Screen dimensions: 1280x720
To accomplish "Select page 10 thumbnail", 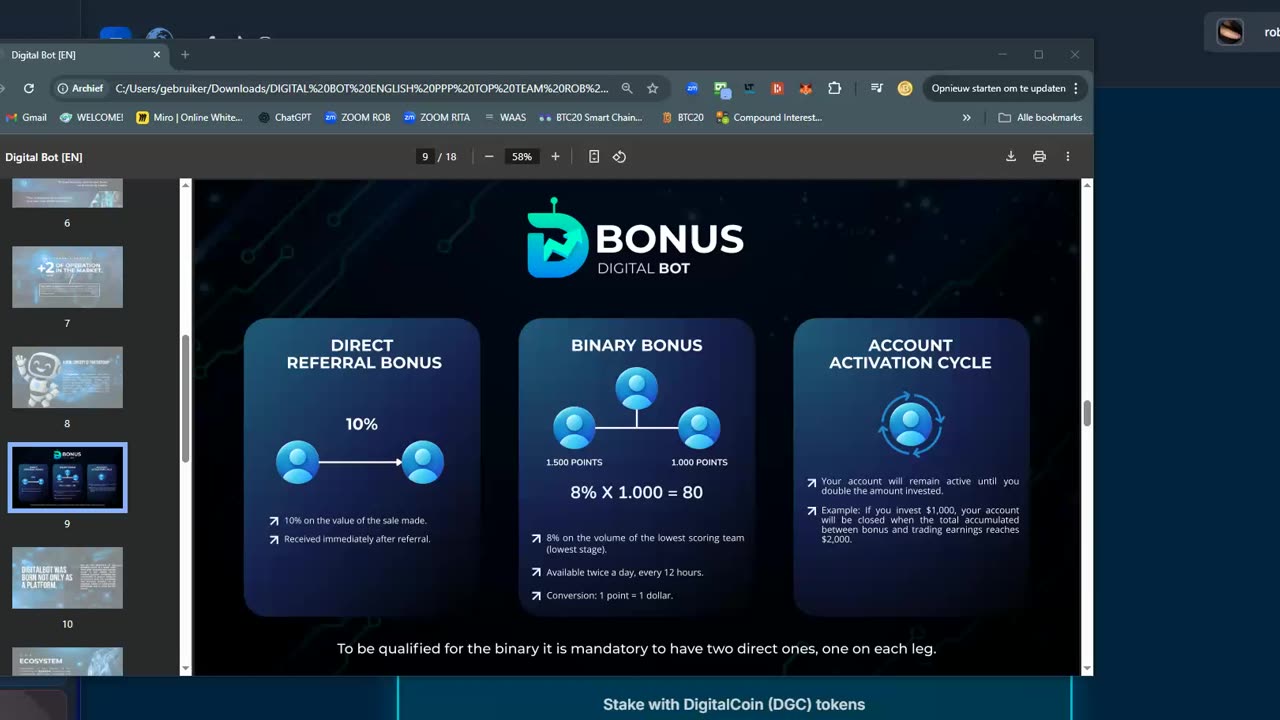I will coord(67,577).
